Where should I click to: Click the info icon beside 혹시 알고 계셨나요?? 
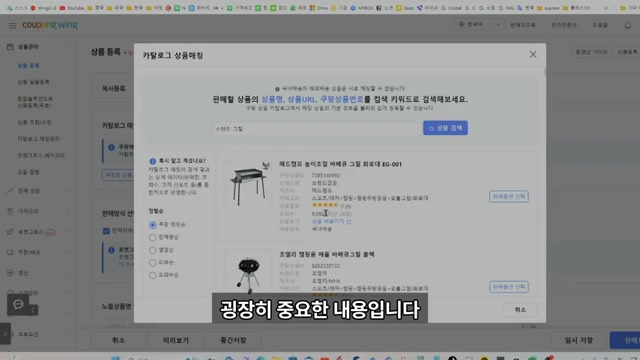click(153, 161)
